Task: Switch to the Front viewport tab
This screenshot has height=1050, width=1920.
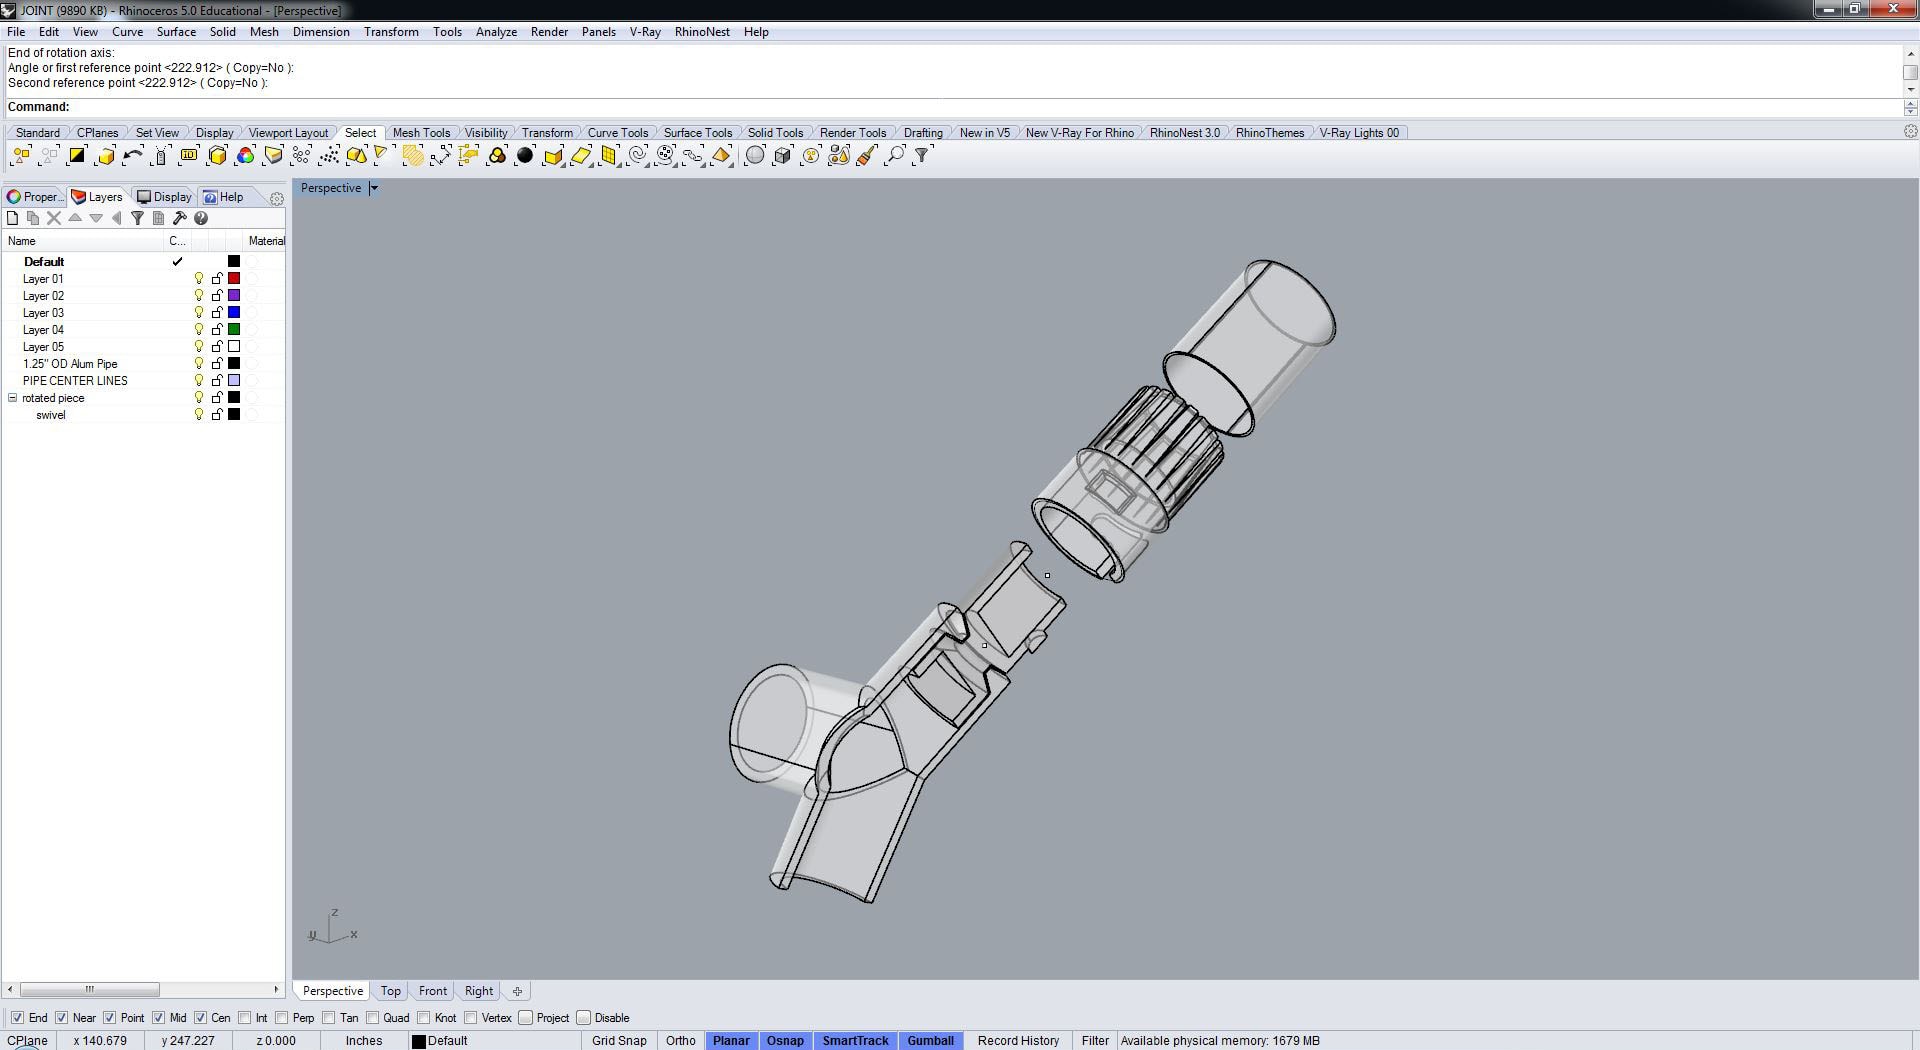Action: coord(432,991)
